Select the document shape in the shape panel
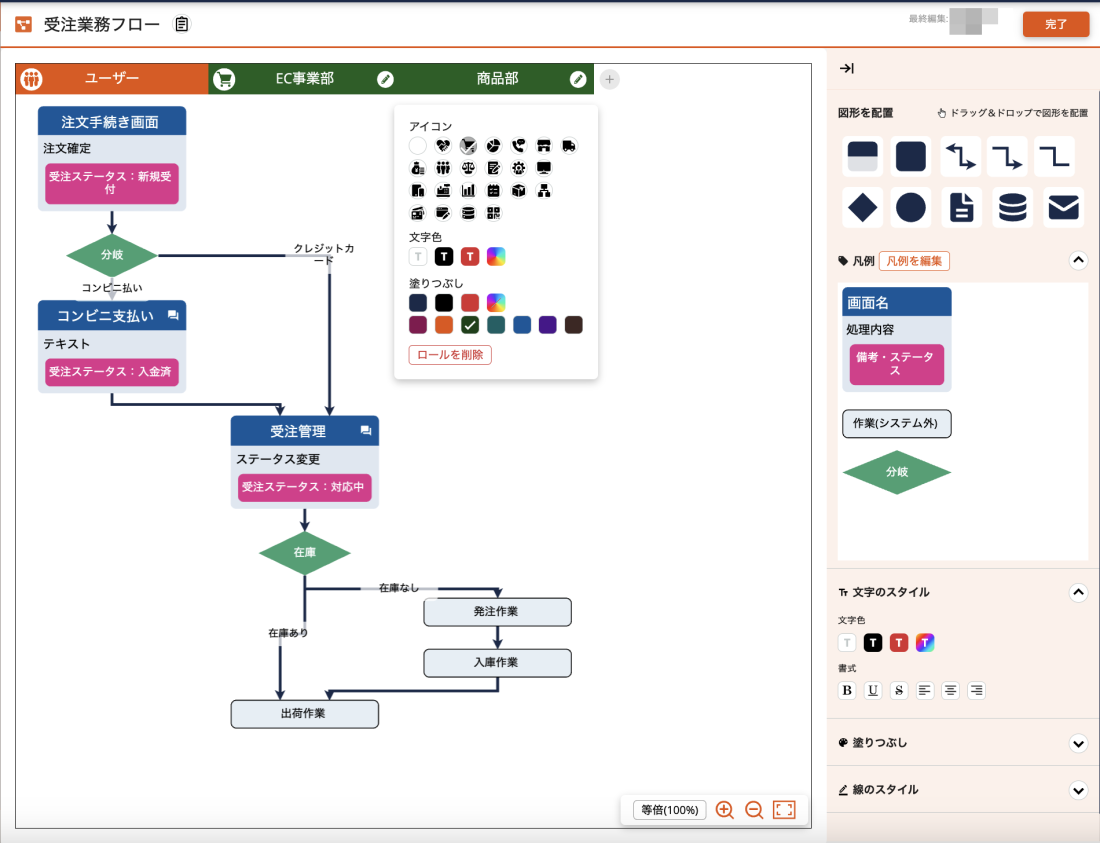 961,207
